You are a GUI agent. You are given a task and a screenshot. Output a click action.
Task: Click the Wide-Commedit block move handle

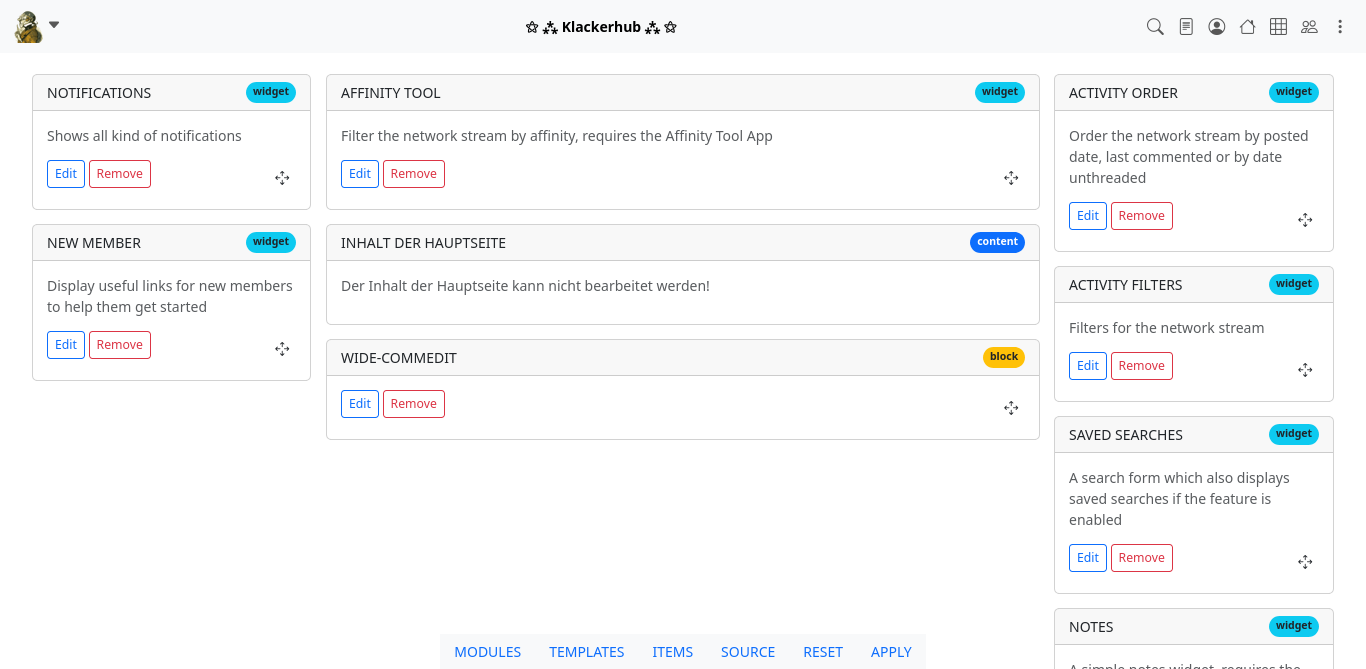click(x=1011, y=408)
